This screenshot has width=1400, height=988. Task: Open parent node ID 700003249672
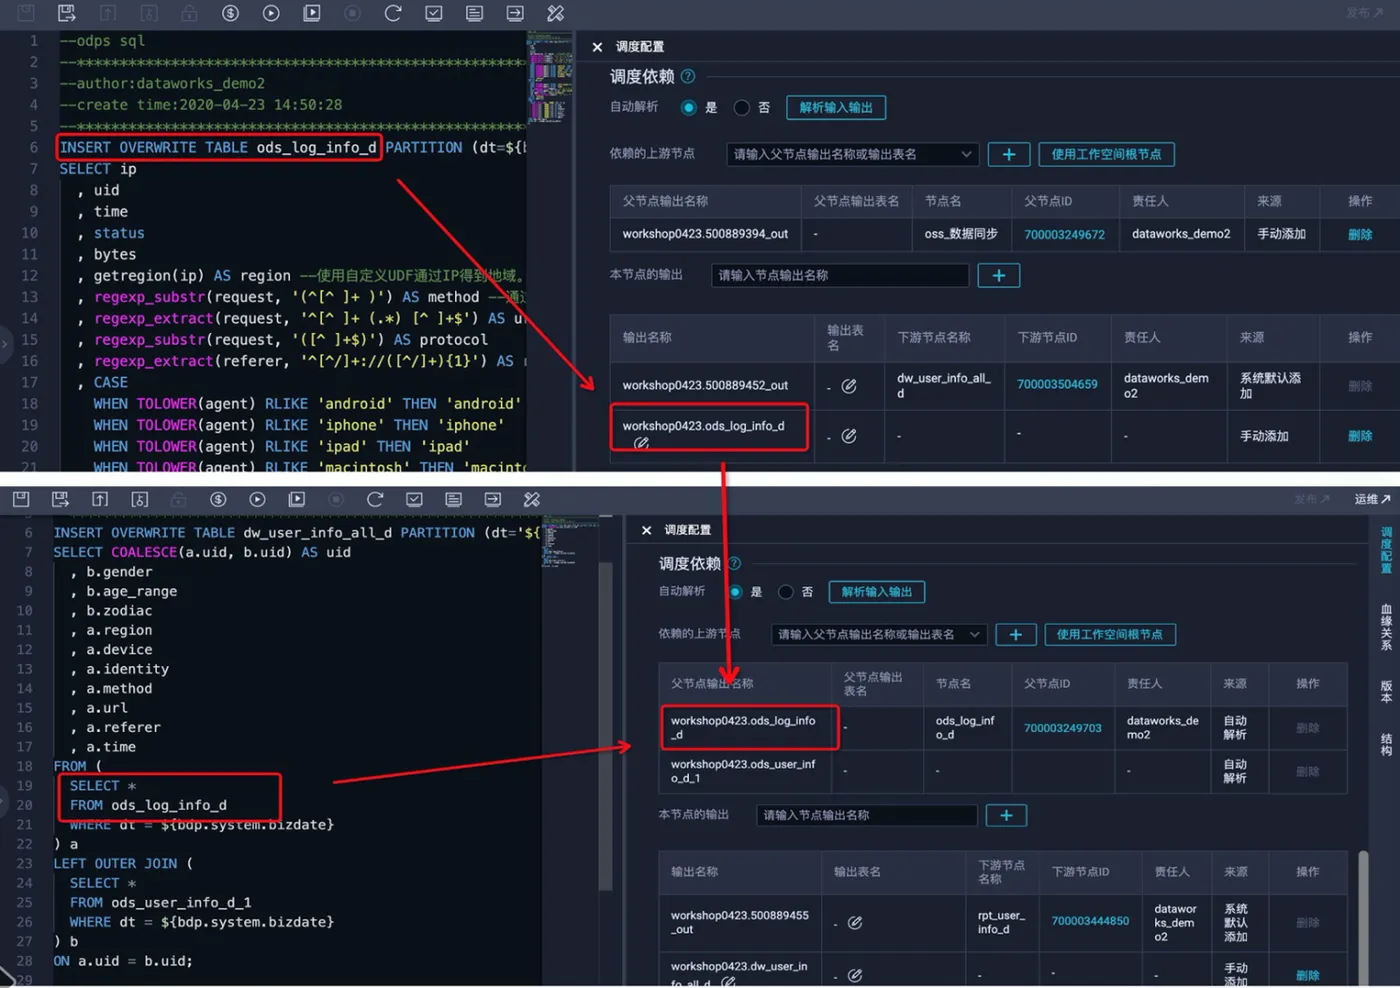(1064, 234)
